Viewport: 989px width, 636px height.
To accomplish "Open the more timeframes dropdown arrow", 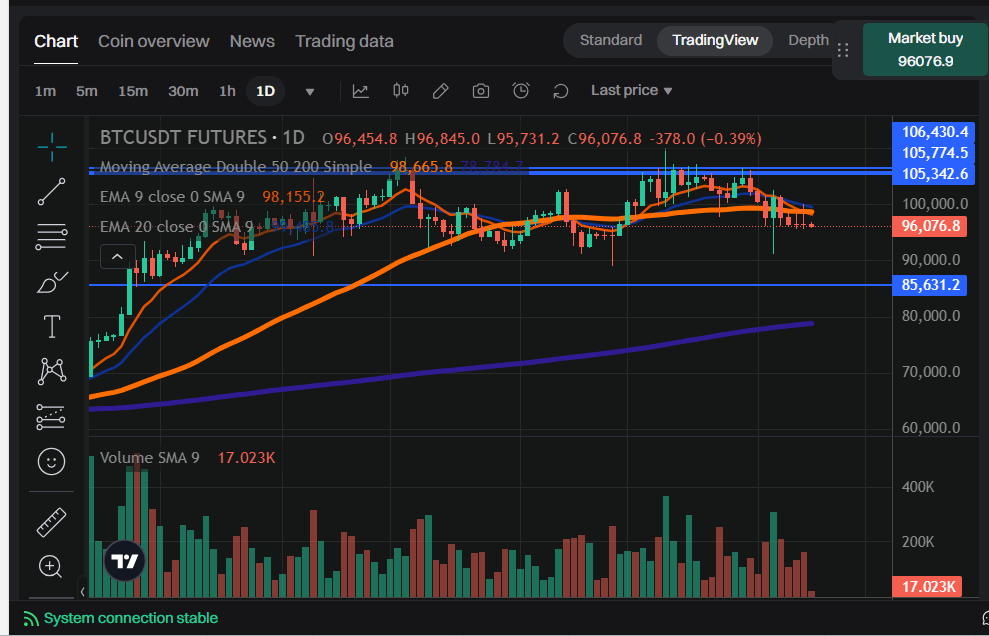I will pos(310,92).
